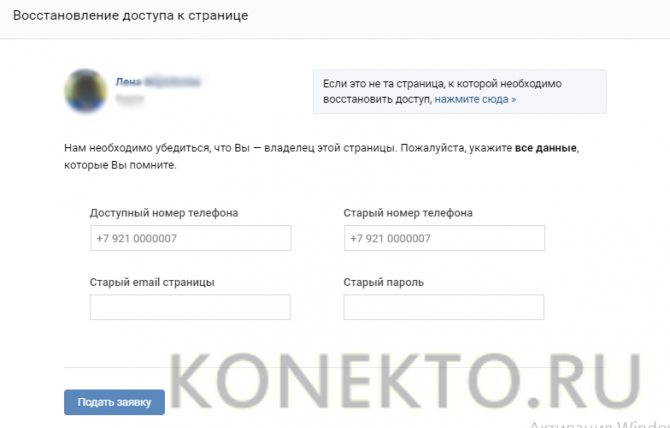Click the 'Старый номер телефона' label
Viewport: 670px width, 428px height.
tap(408, 213)
